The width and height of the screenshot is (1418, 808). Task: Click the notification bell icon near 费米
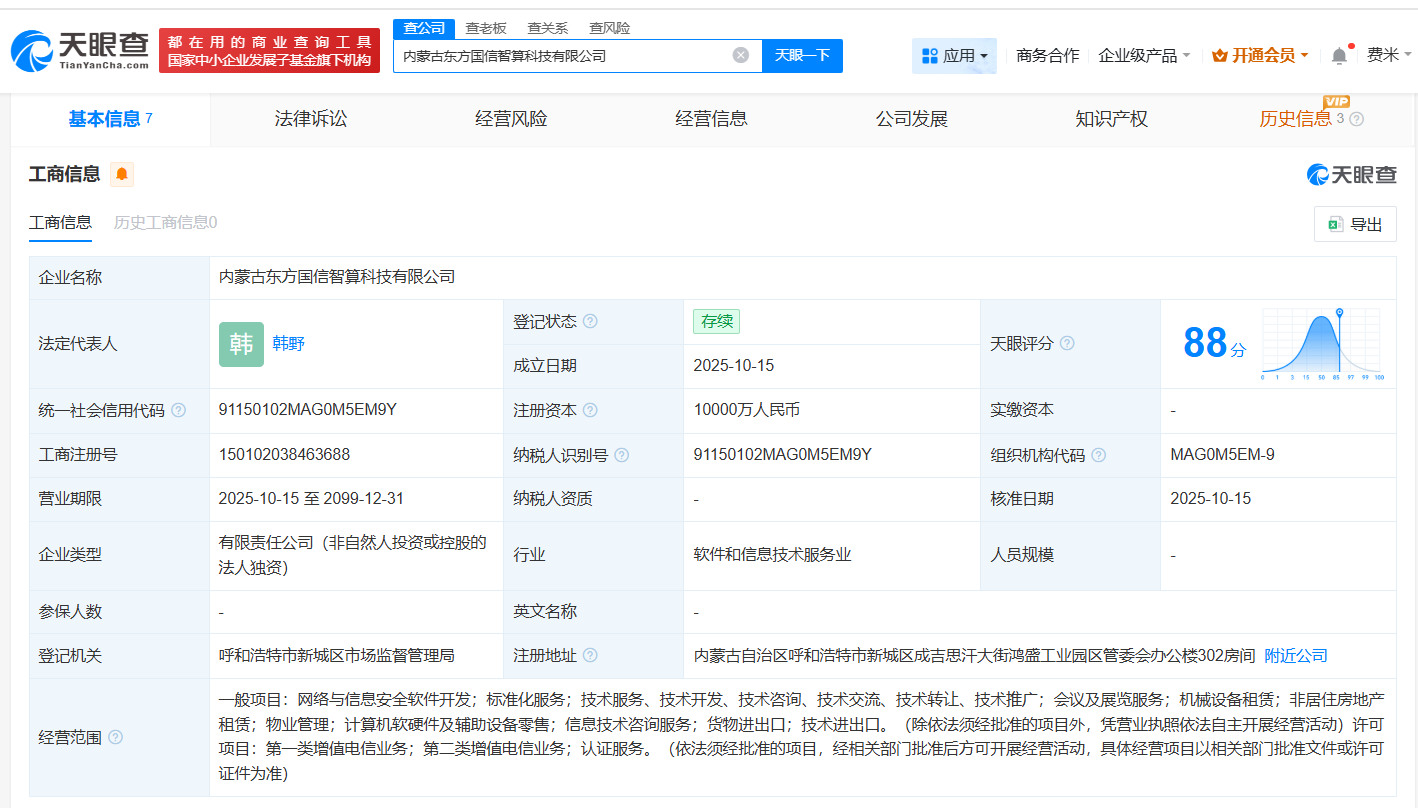(1339, 55)
